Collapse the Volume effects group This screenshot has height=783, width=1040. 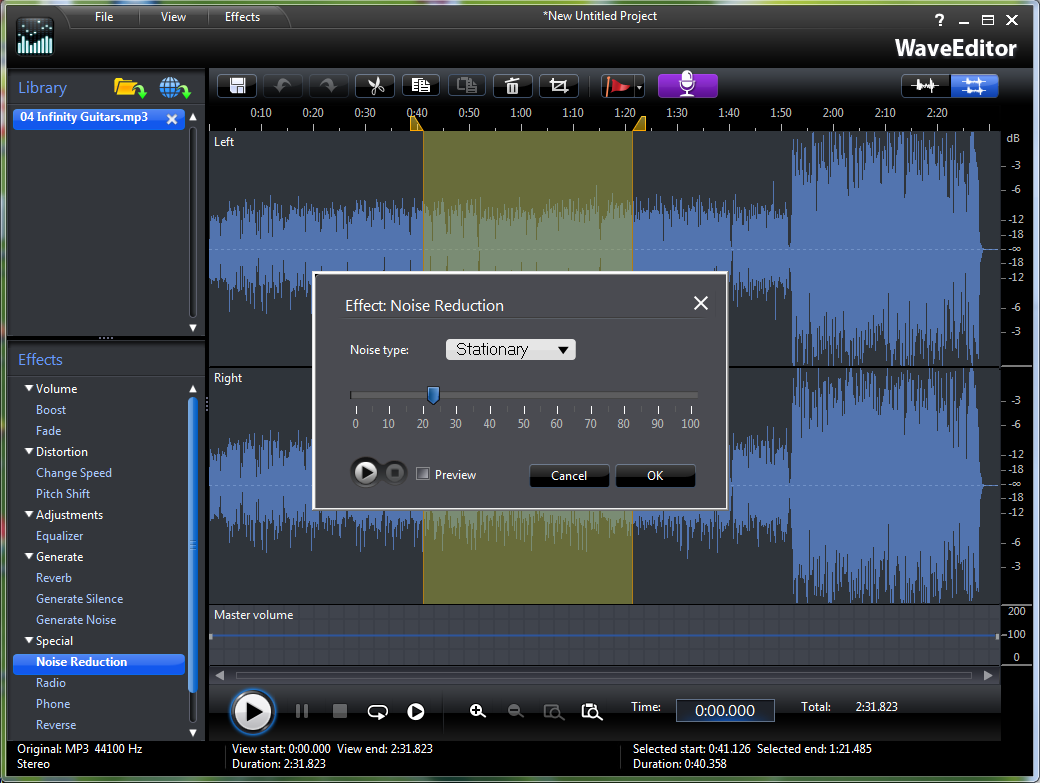29,389
